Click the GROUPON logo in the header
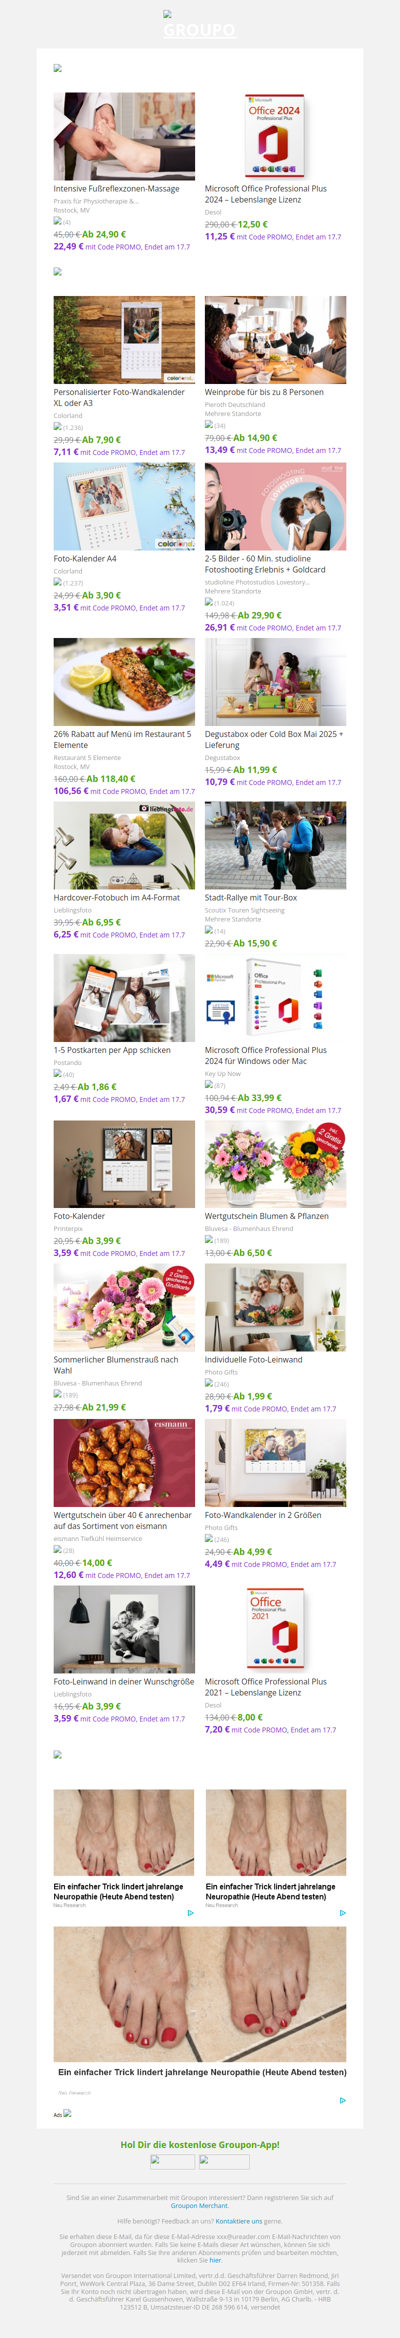This screenshot has width=400, height=2338. pyautogui.click(x=199, y=30)
